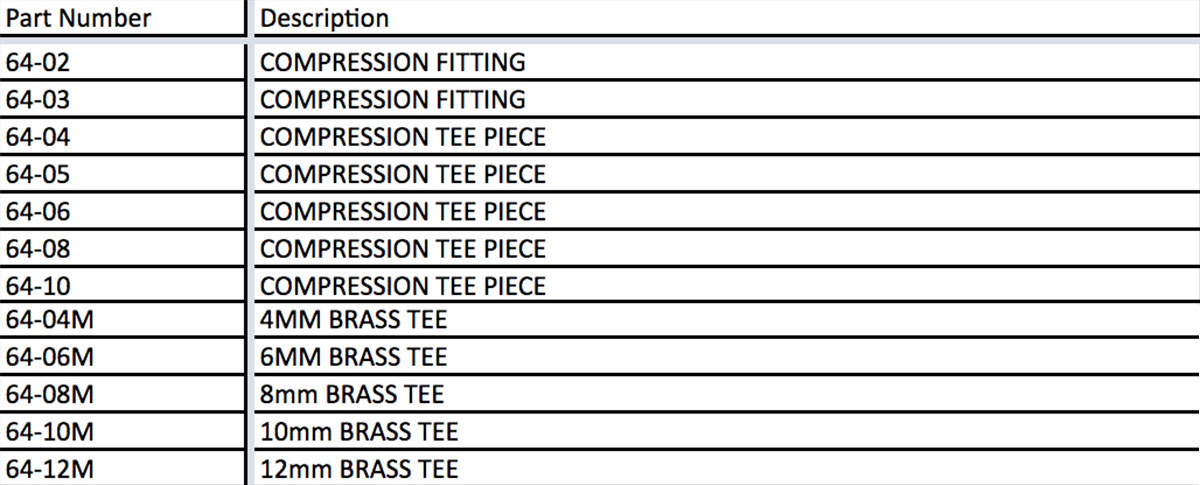
Task: Select part number 64-04M cell
Action: pyautogui.click(x=49, y=321)
